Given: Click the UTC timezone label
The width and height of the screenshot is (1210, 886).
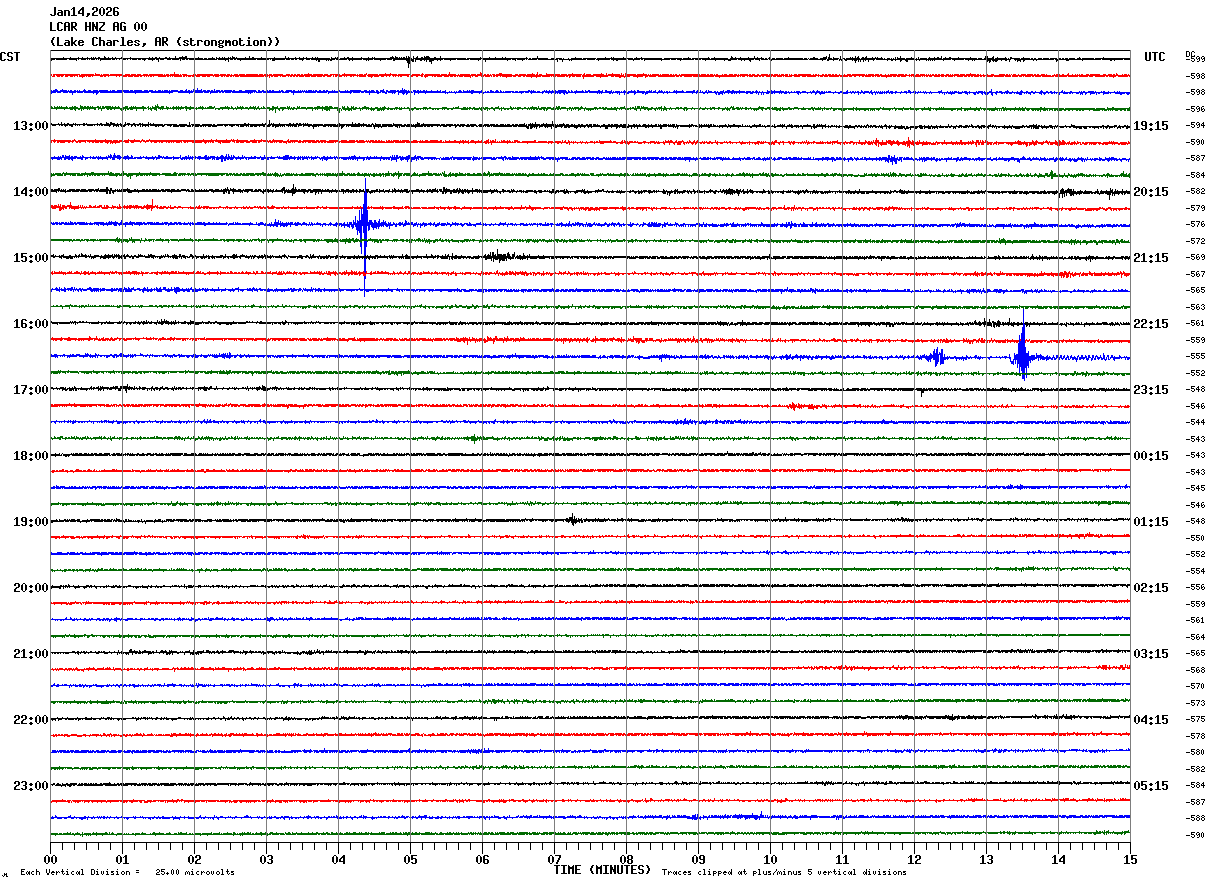Looking at the screenshot, I should [x=1155, y=57].
